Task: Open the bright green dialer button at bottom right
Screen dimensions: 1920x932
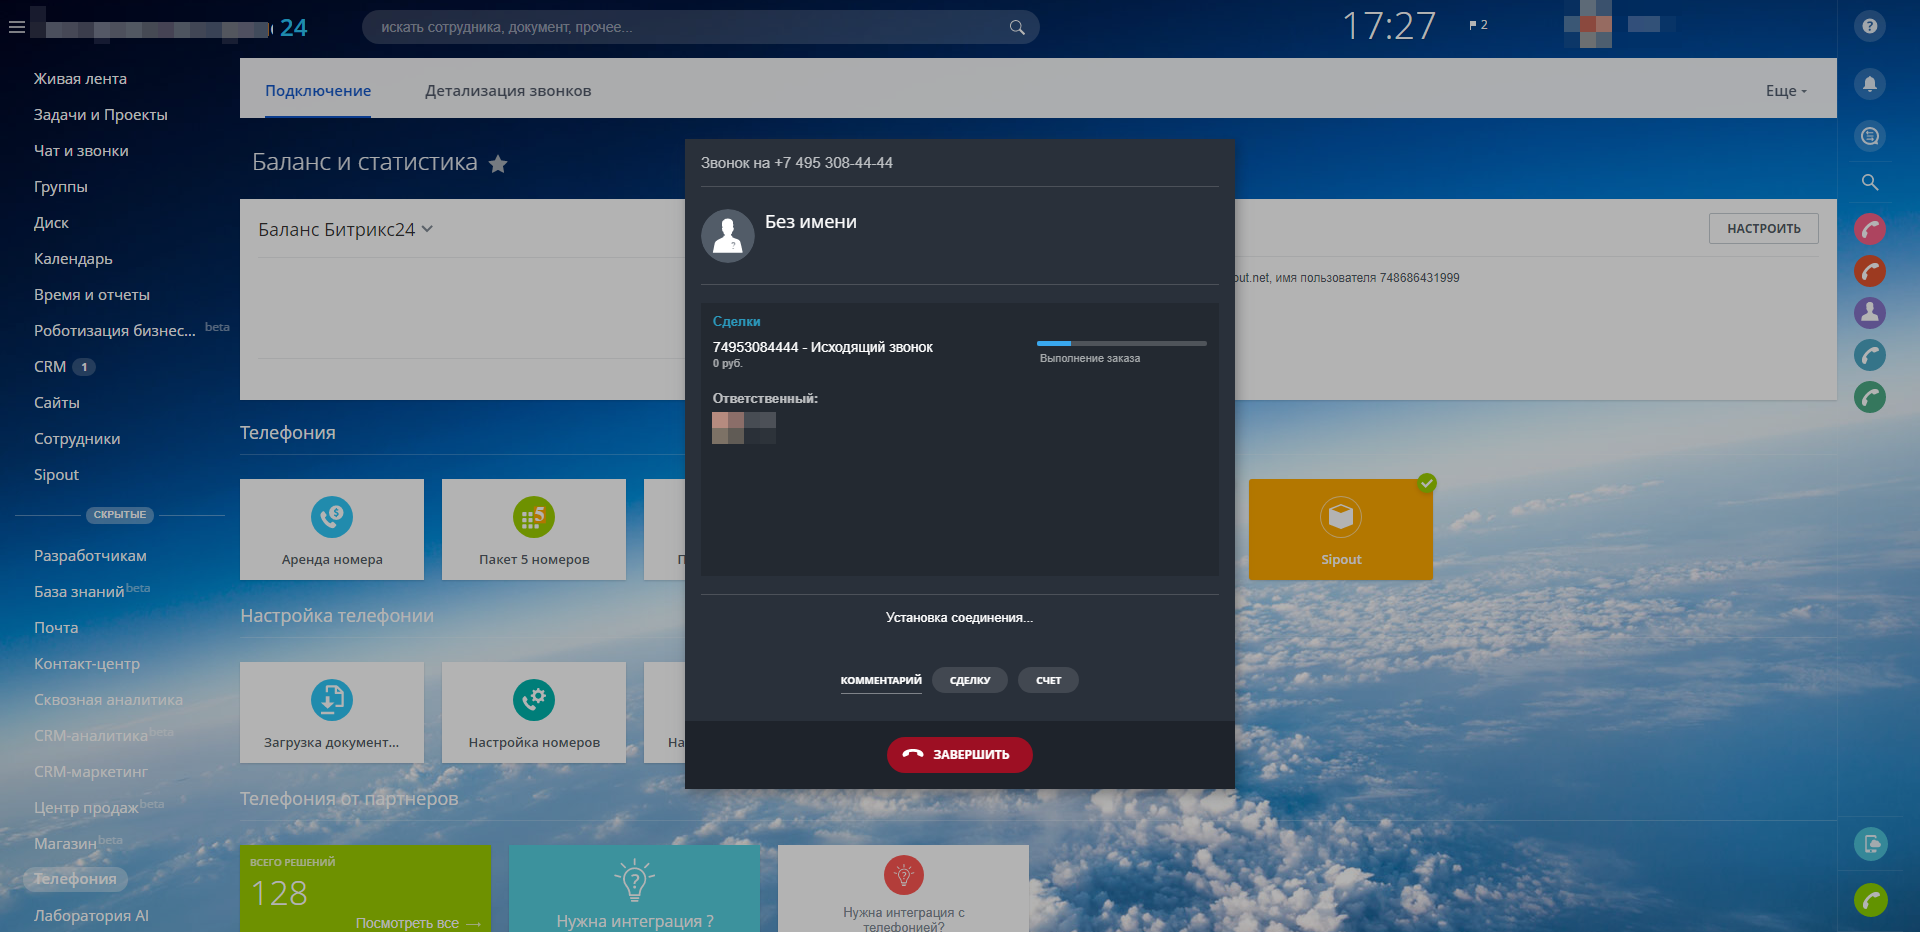Action: pos(1870,900)
